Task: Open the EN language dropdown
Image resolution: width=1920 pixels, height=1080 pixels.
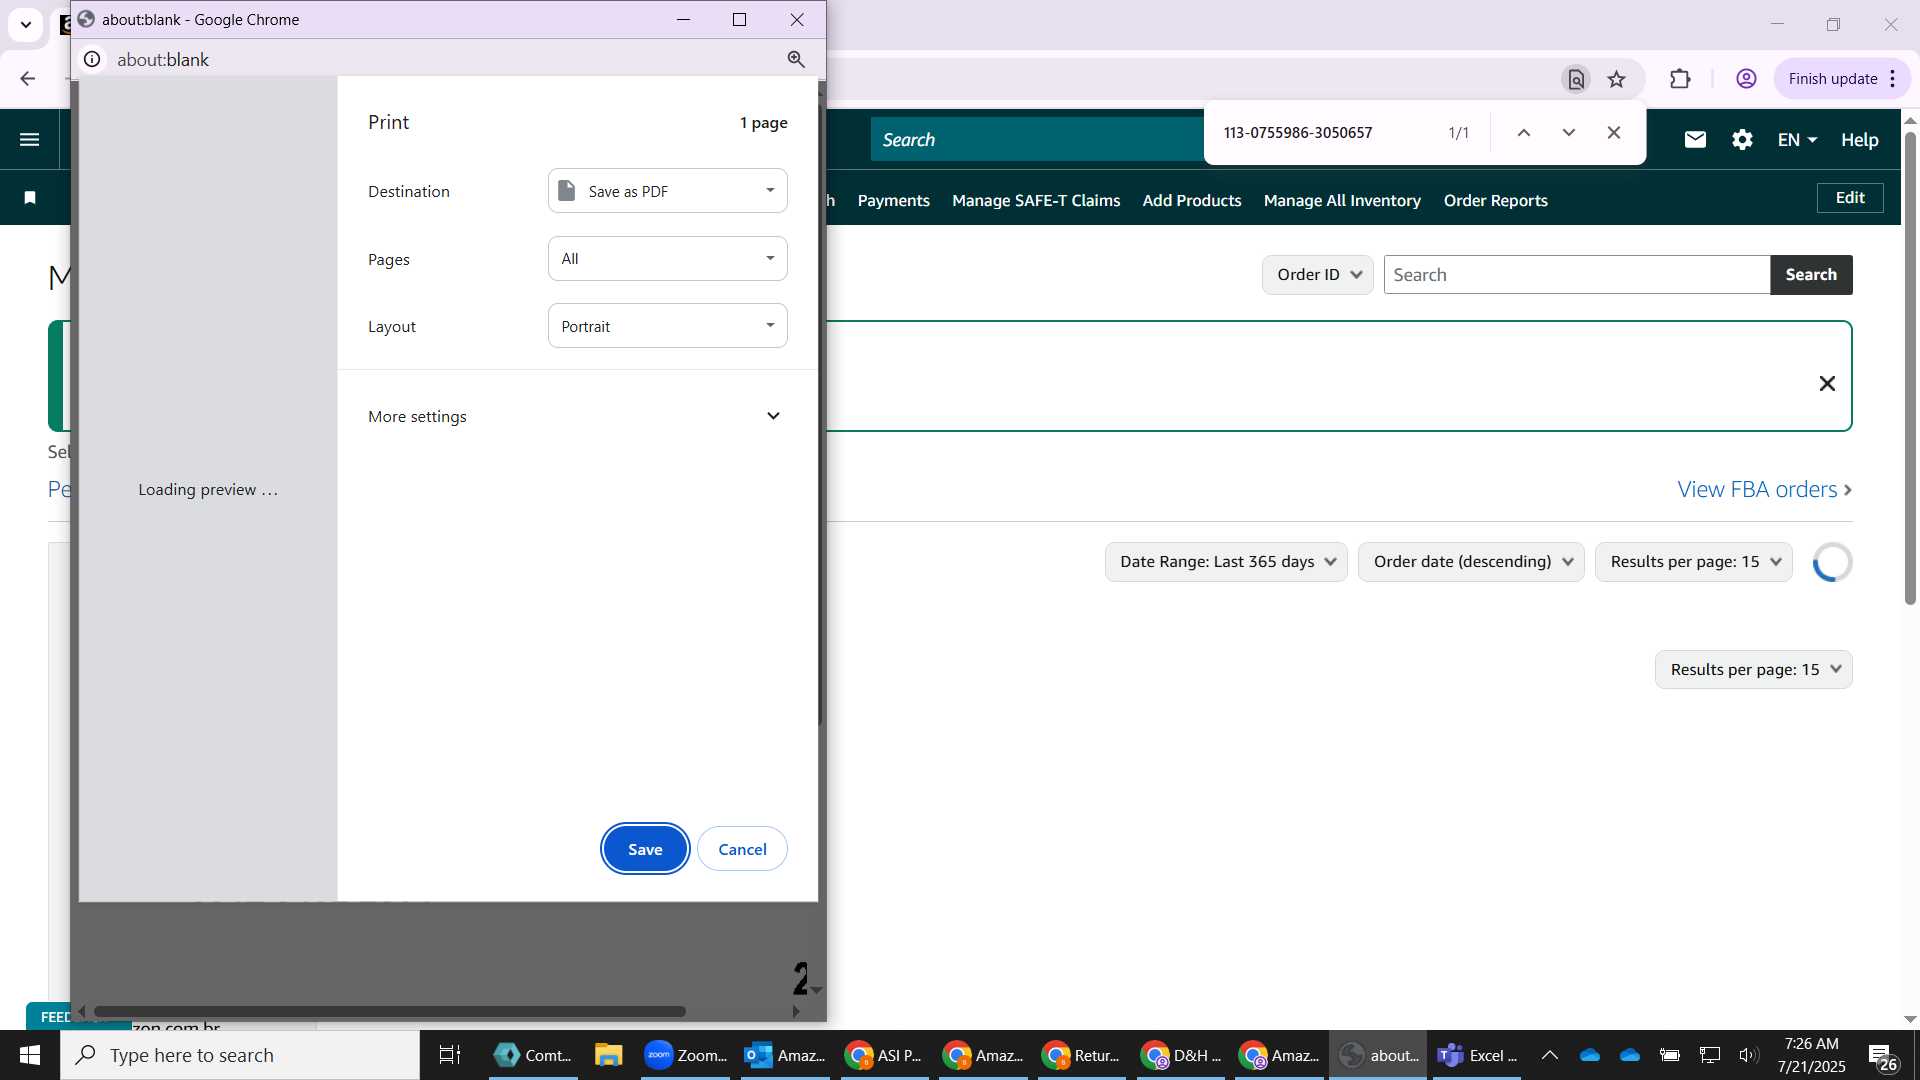Action: 1797,140
